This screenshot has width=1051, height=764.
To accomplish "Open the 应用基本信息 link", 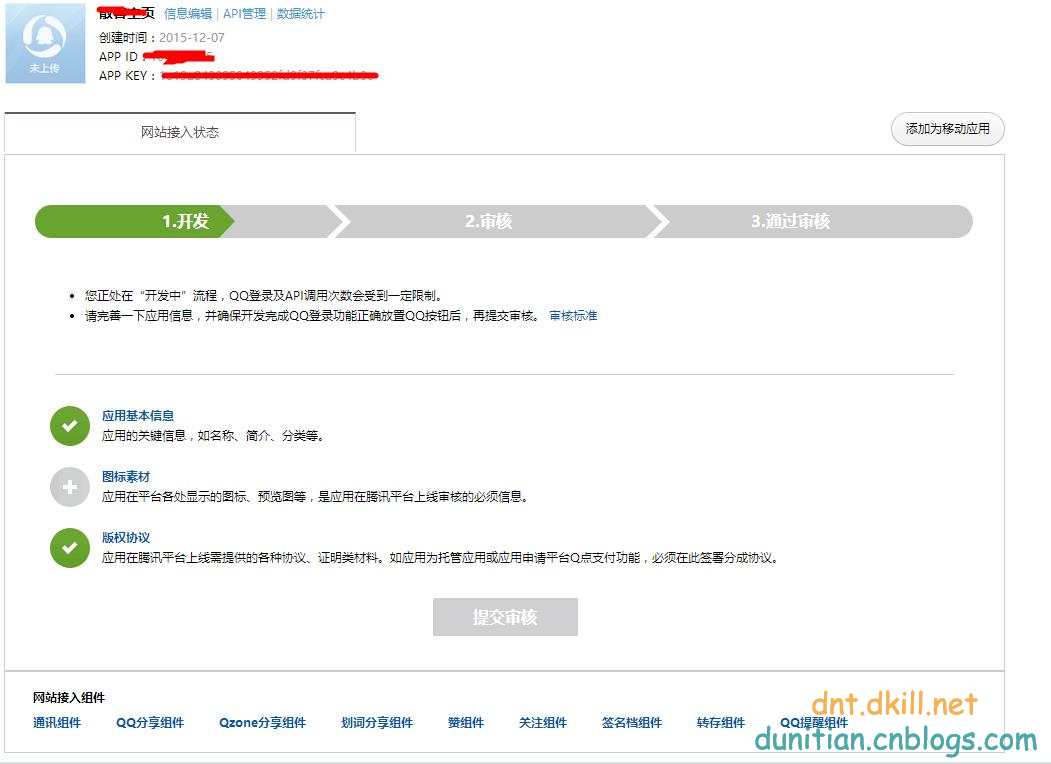I will coord(138,416).
